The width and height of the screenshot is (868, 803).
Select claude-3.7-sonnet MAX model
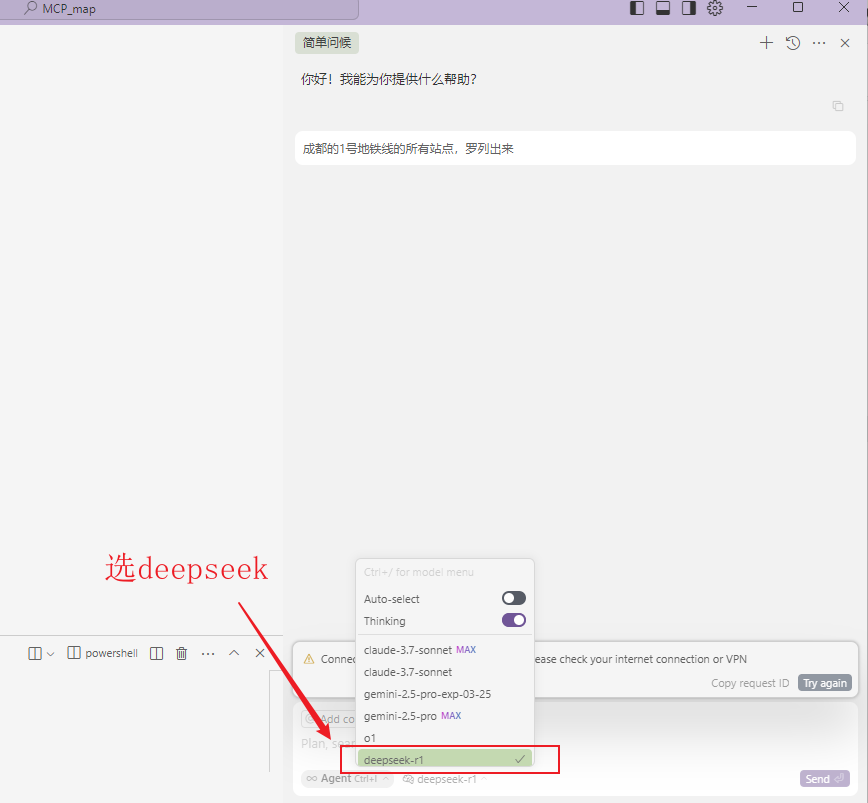445,650
